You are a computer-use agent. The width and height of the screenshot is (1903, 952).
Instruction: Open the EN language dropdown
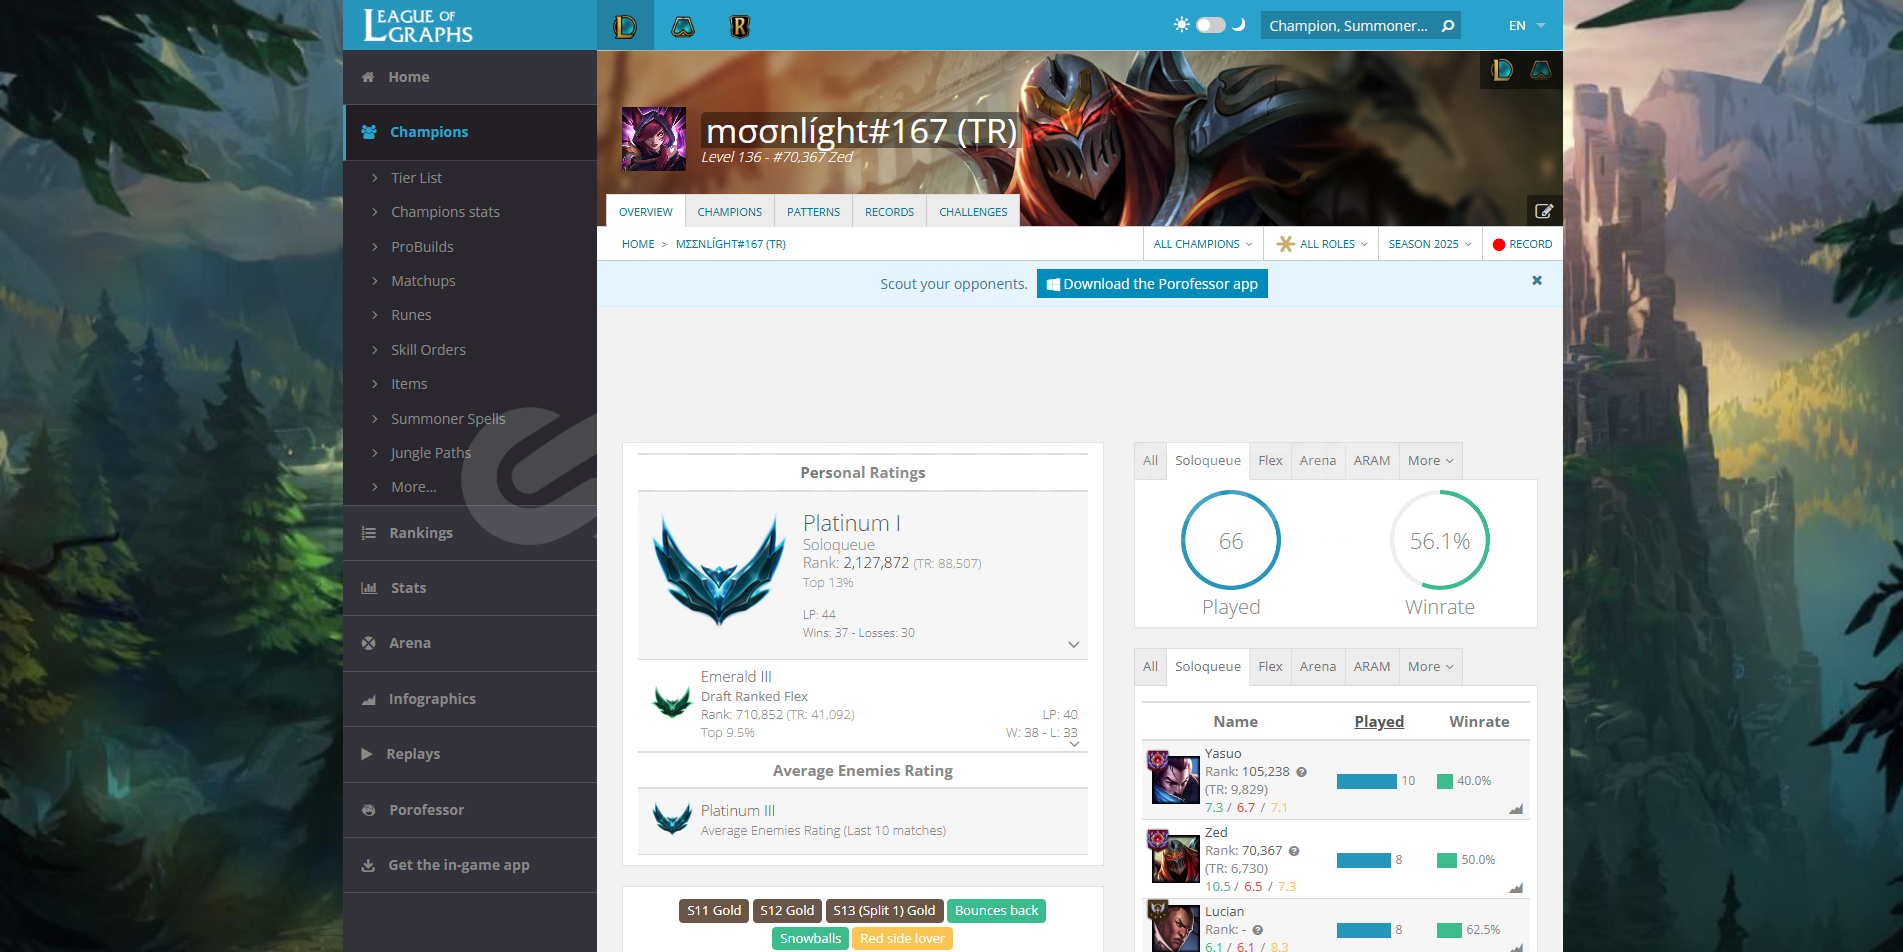pyautogui.click(x=1527, y=26)
